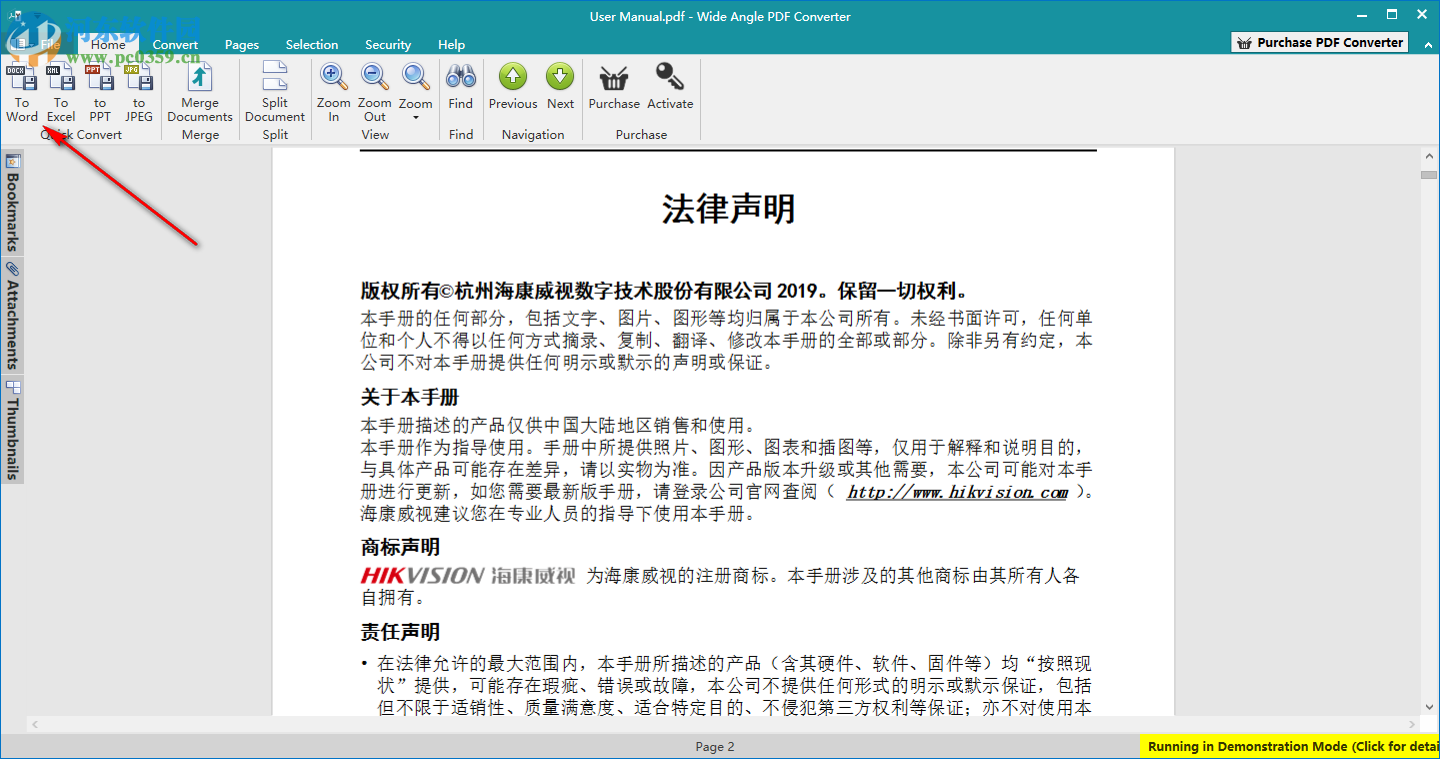Open the Pages ribbon tab
Viewport: 1440px width, 759px height.
pyautogui.click(x=242, y=44)
